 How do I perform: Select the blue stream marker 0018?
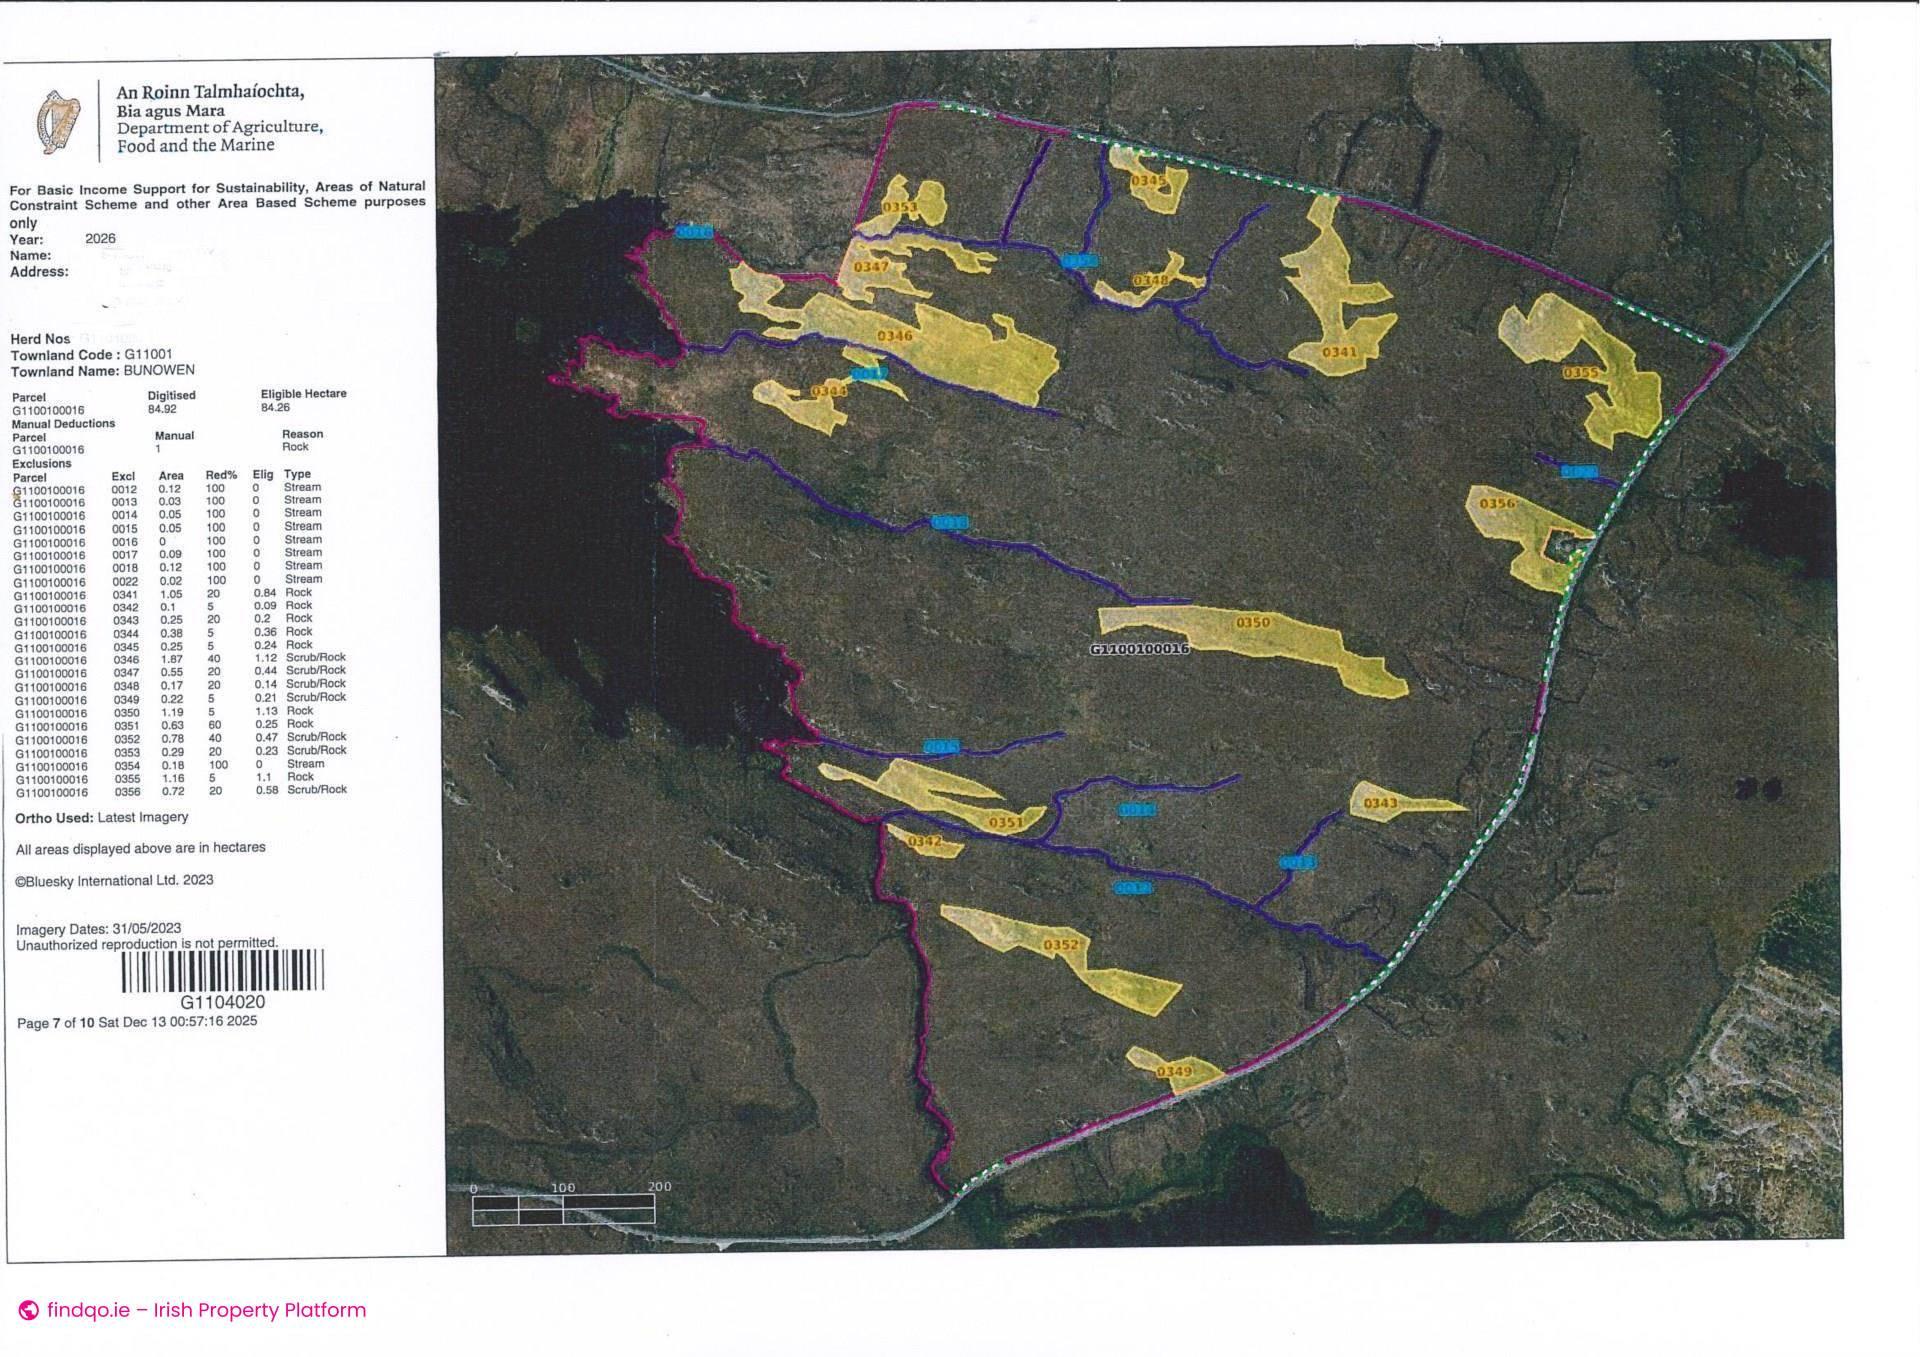point(948,520)
